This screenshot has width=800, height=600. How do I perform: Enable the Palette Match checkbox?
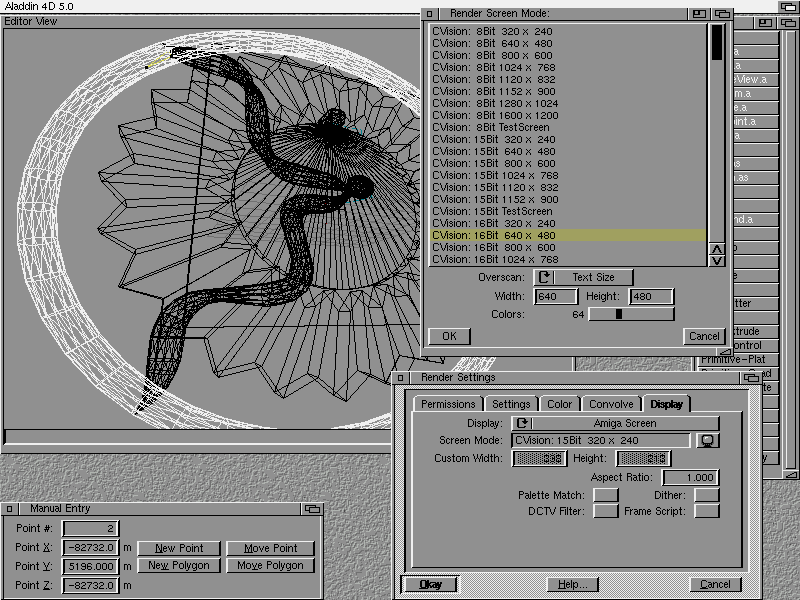605,495
